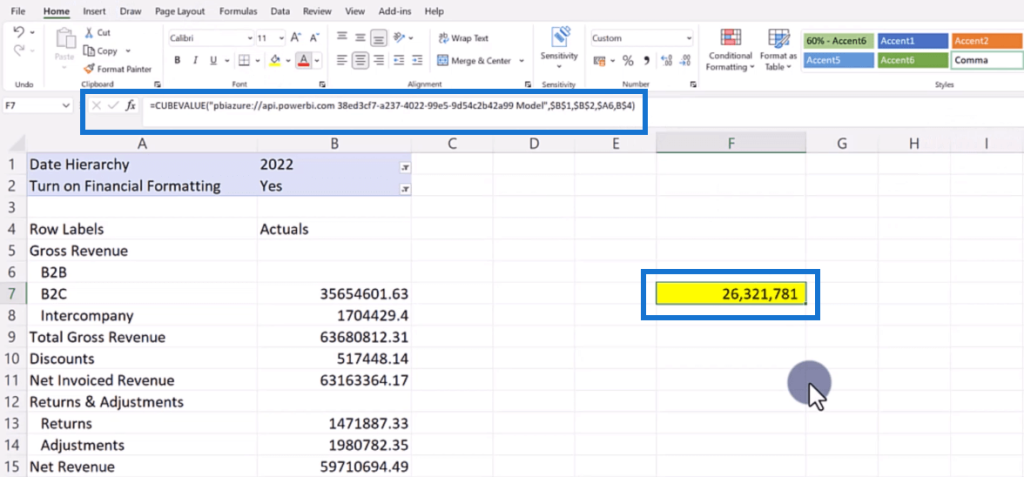Click the Copy button
The height and width of the screenshot is (477, 1024).
tap(101, 51)
